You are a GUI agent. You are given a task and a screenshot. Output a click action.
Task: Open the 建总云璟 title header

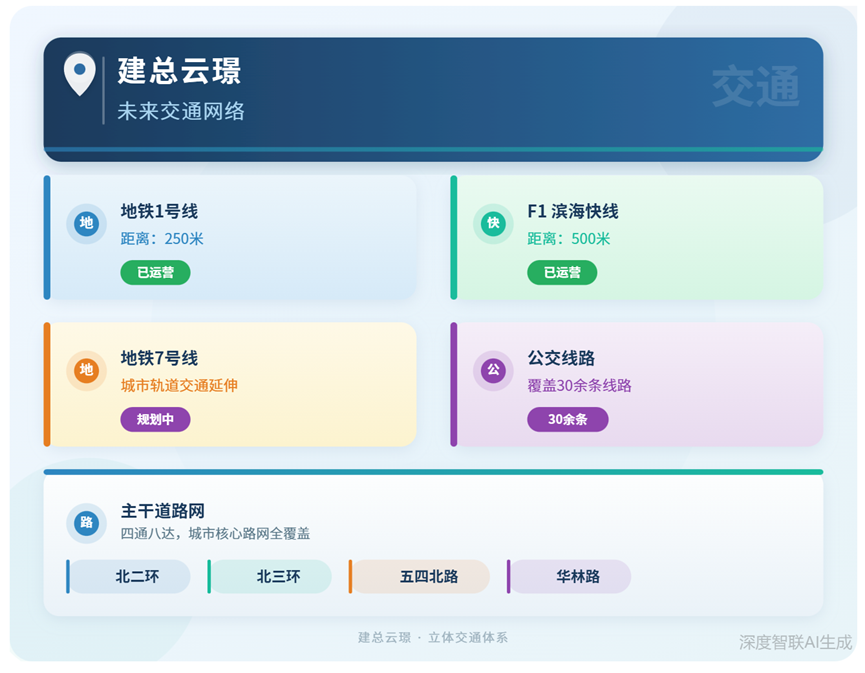point(180,72)
